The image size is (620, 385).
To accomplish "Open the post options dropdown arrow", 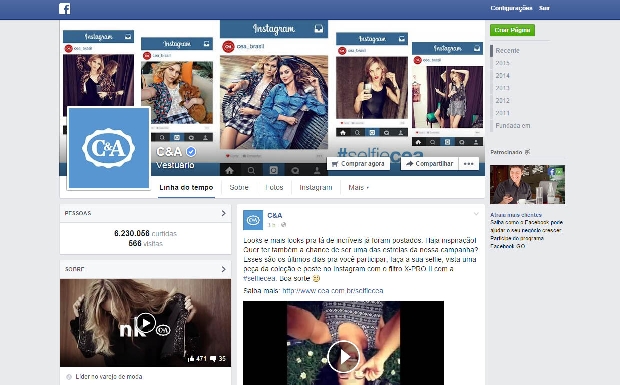I will [476, 214].
